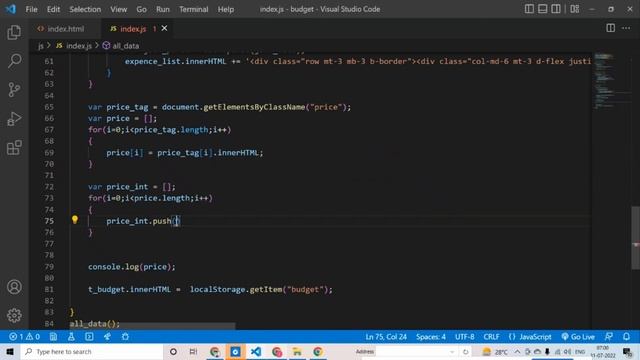The image size is (640, 360).
Task: Change encoding via UTF-8
Action: 464,337
